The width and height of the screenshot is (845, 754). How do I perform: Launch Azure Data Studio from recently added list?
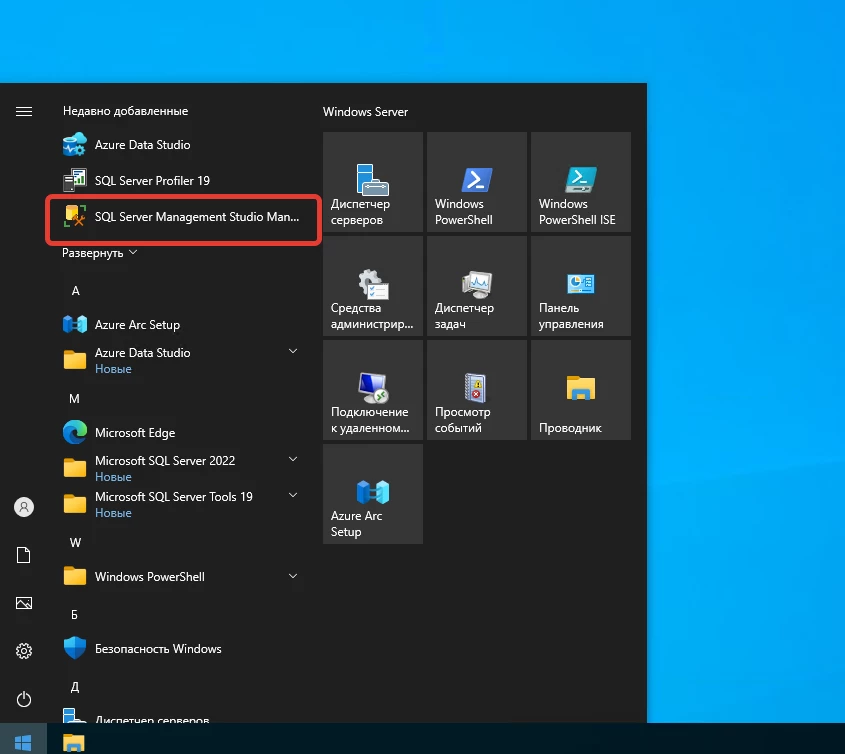click(x=142, y=145)
